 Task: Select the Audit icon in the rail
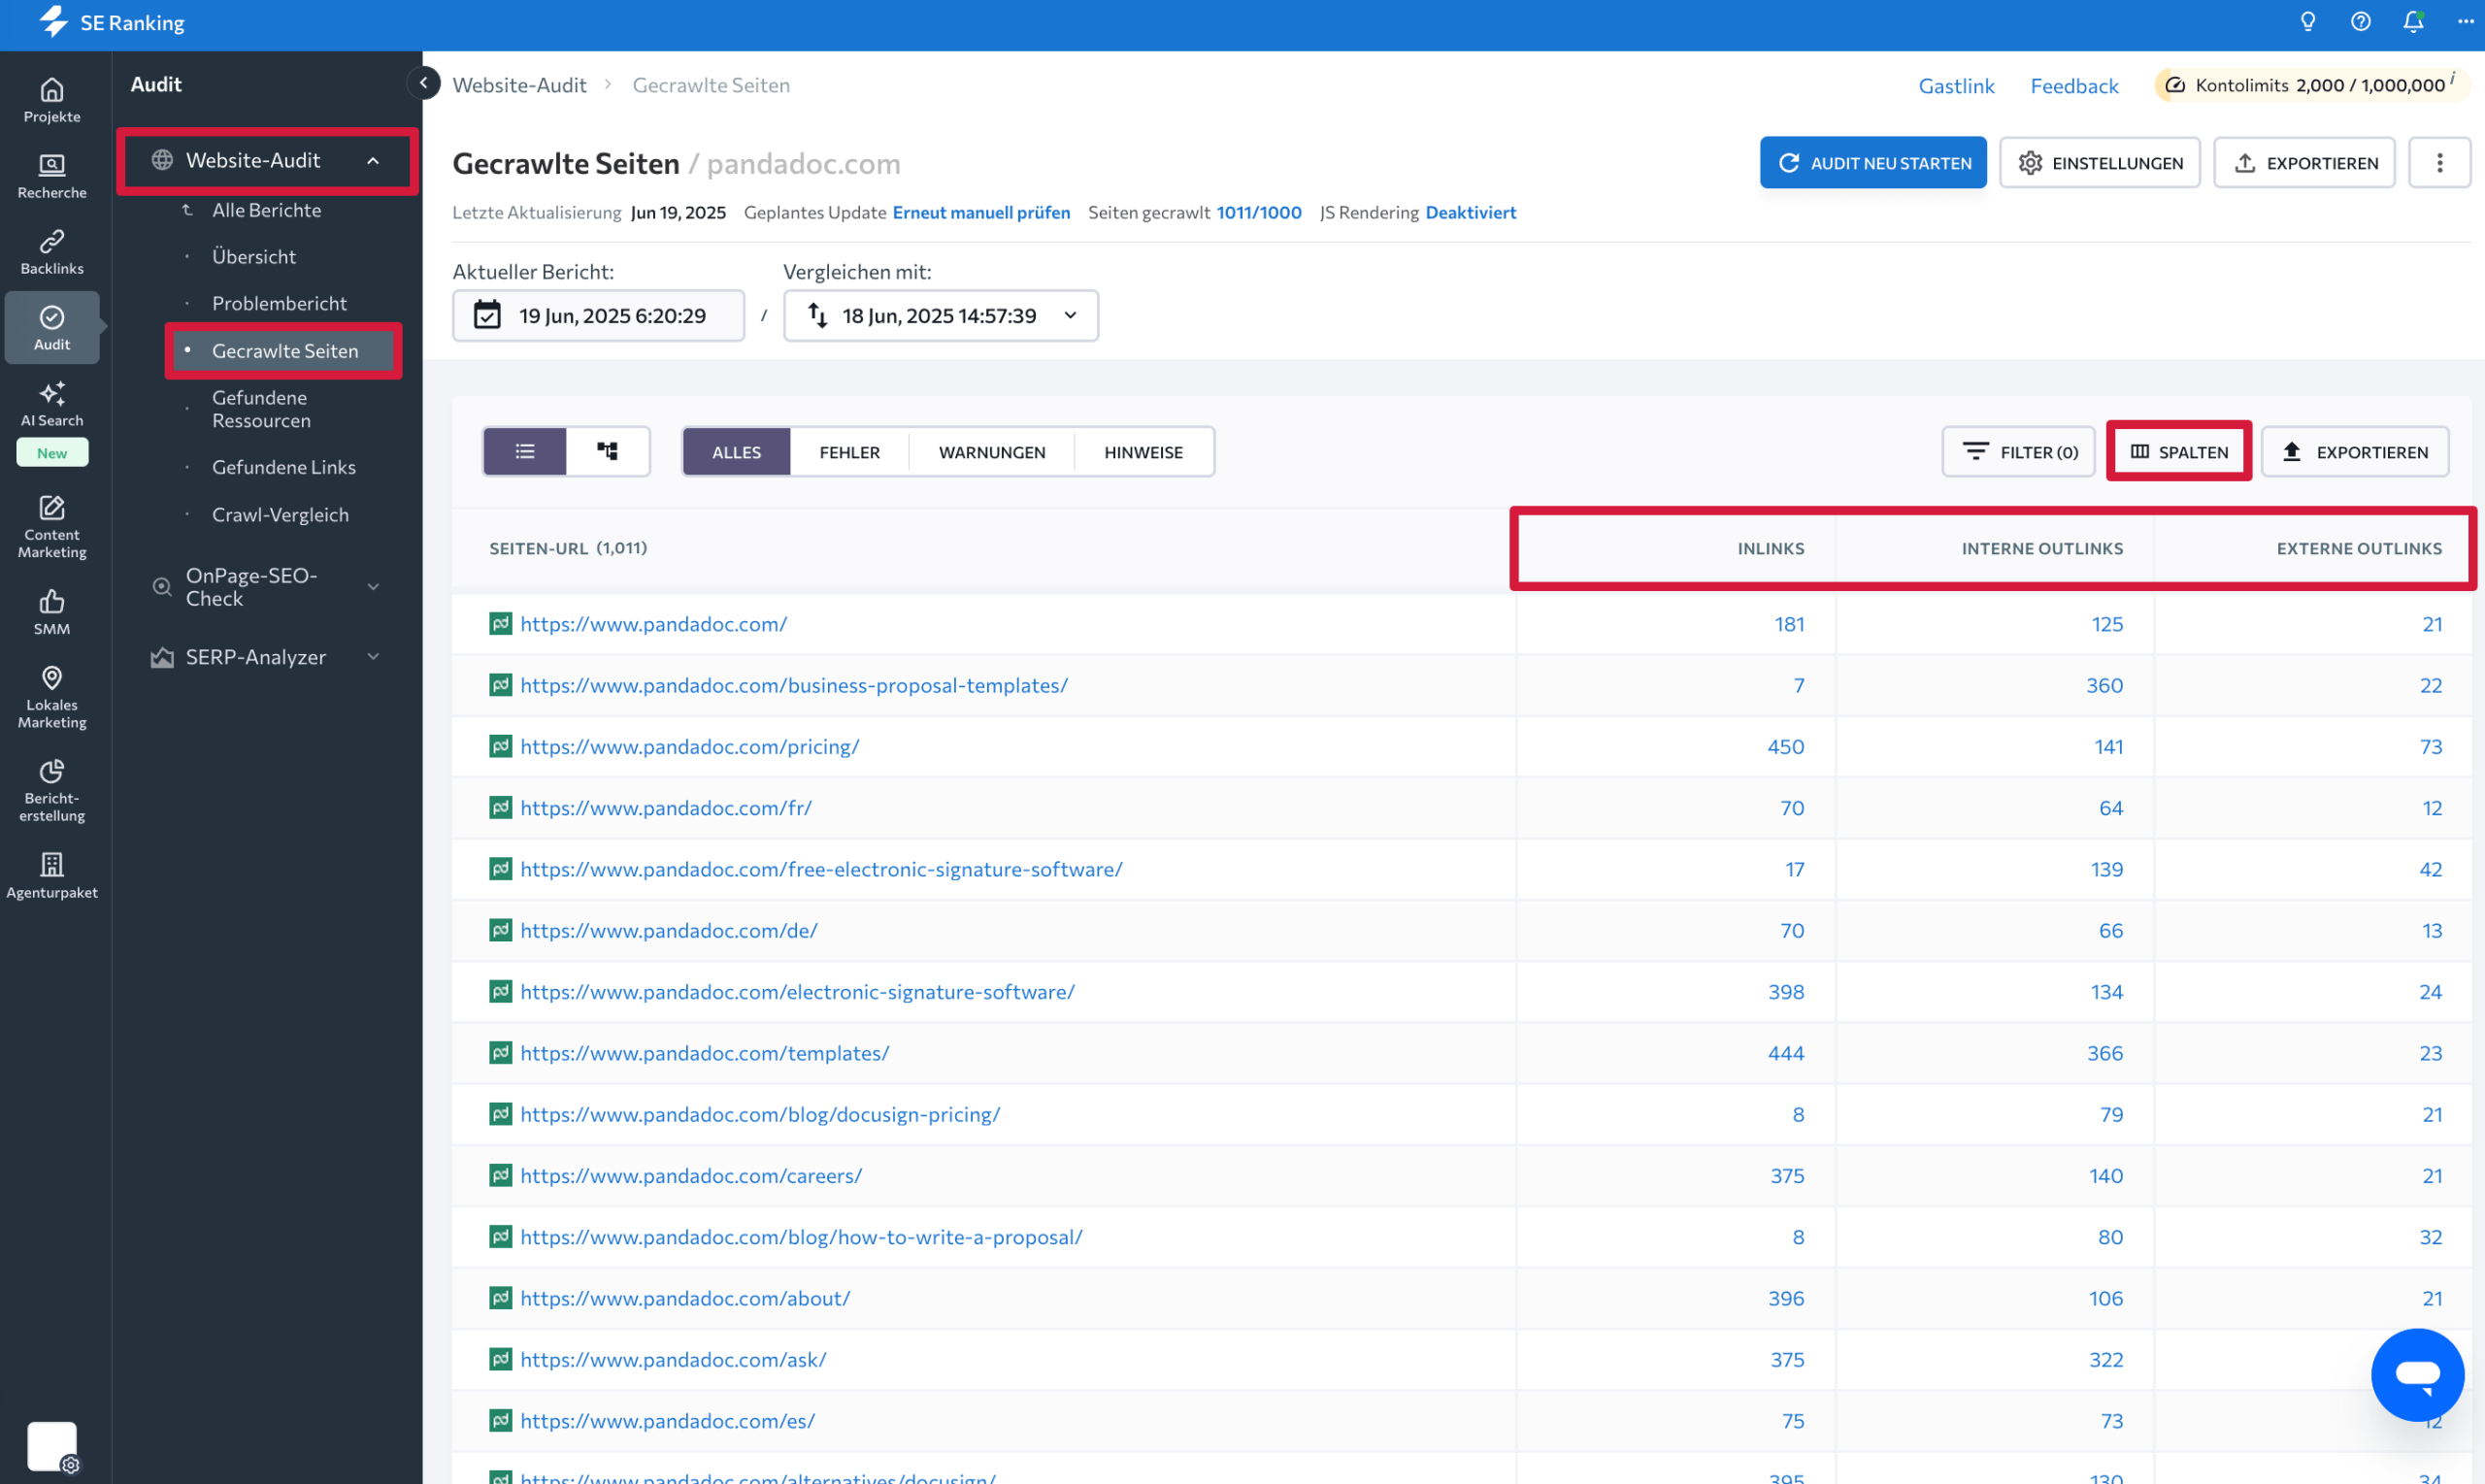[x=52, y=327]
